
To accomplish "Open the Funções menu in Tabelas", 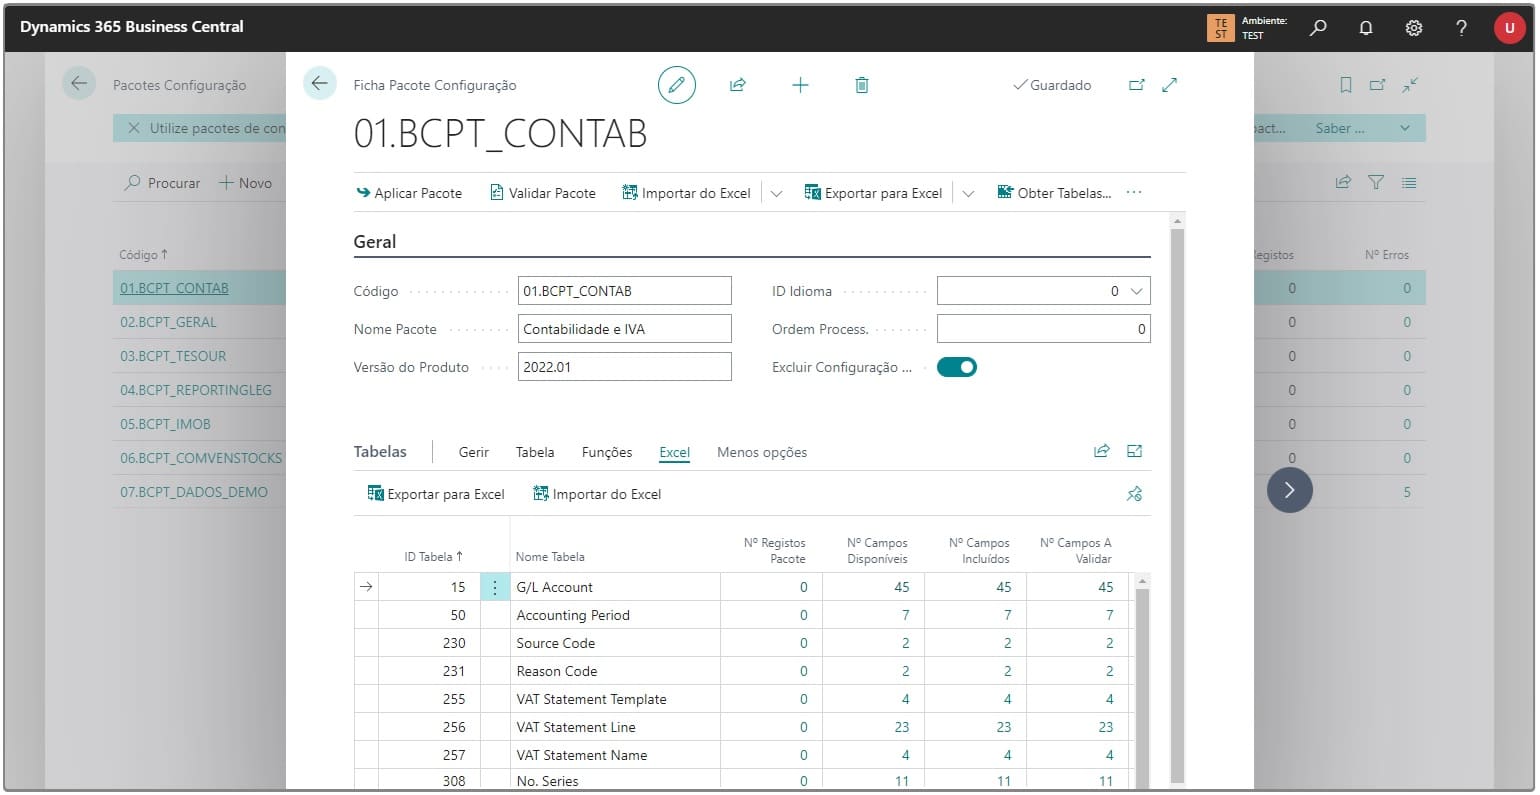I will pos(607,452).
